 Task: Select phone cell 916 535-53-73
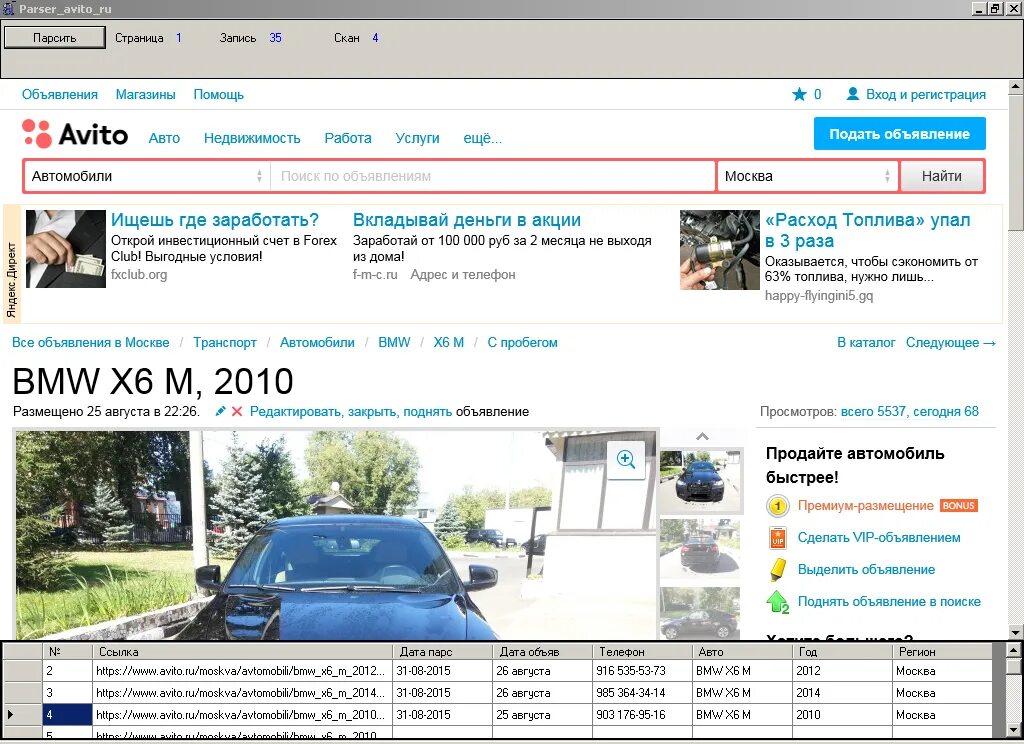(642, 671)
